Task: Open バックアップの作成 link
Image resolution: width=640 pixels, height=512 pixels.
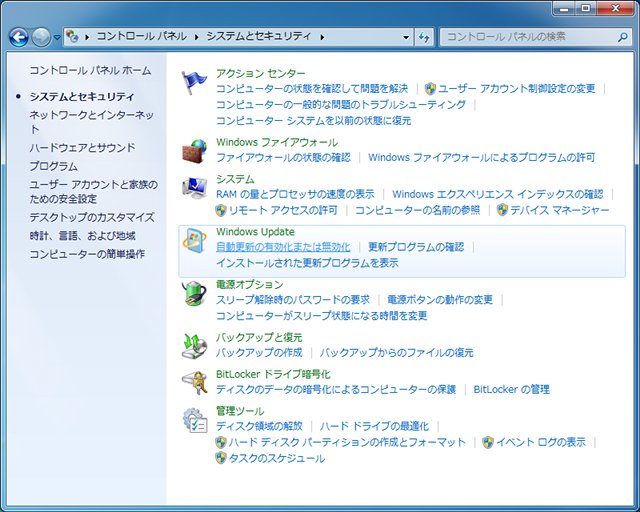Action: (x=259, y=352)
